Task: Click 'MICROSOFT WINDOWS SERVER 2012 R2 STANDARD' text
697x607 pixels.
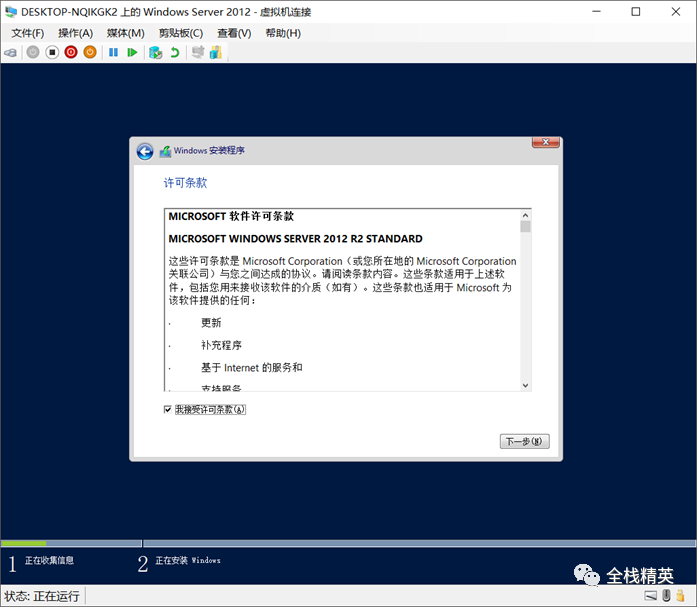Action: [x=296, y=239]
